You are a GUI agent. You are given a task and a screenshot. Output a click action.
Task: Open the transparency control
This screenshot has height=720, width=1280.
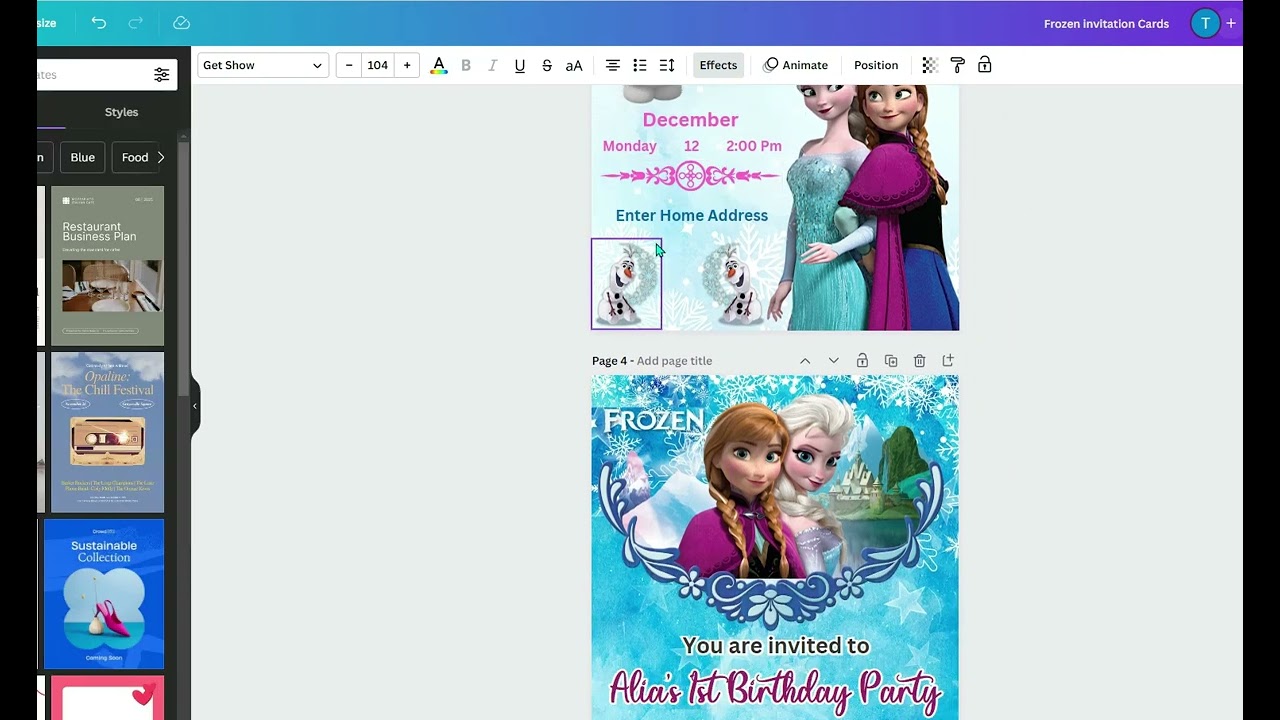[930, 65]
